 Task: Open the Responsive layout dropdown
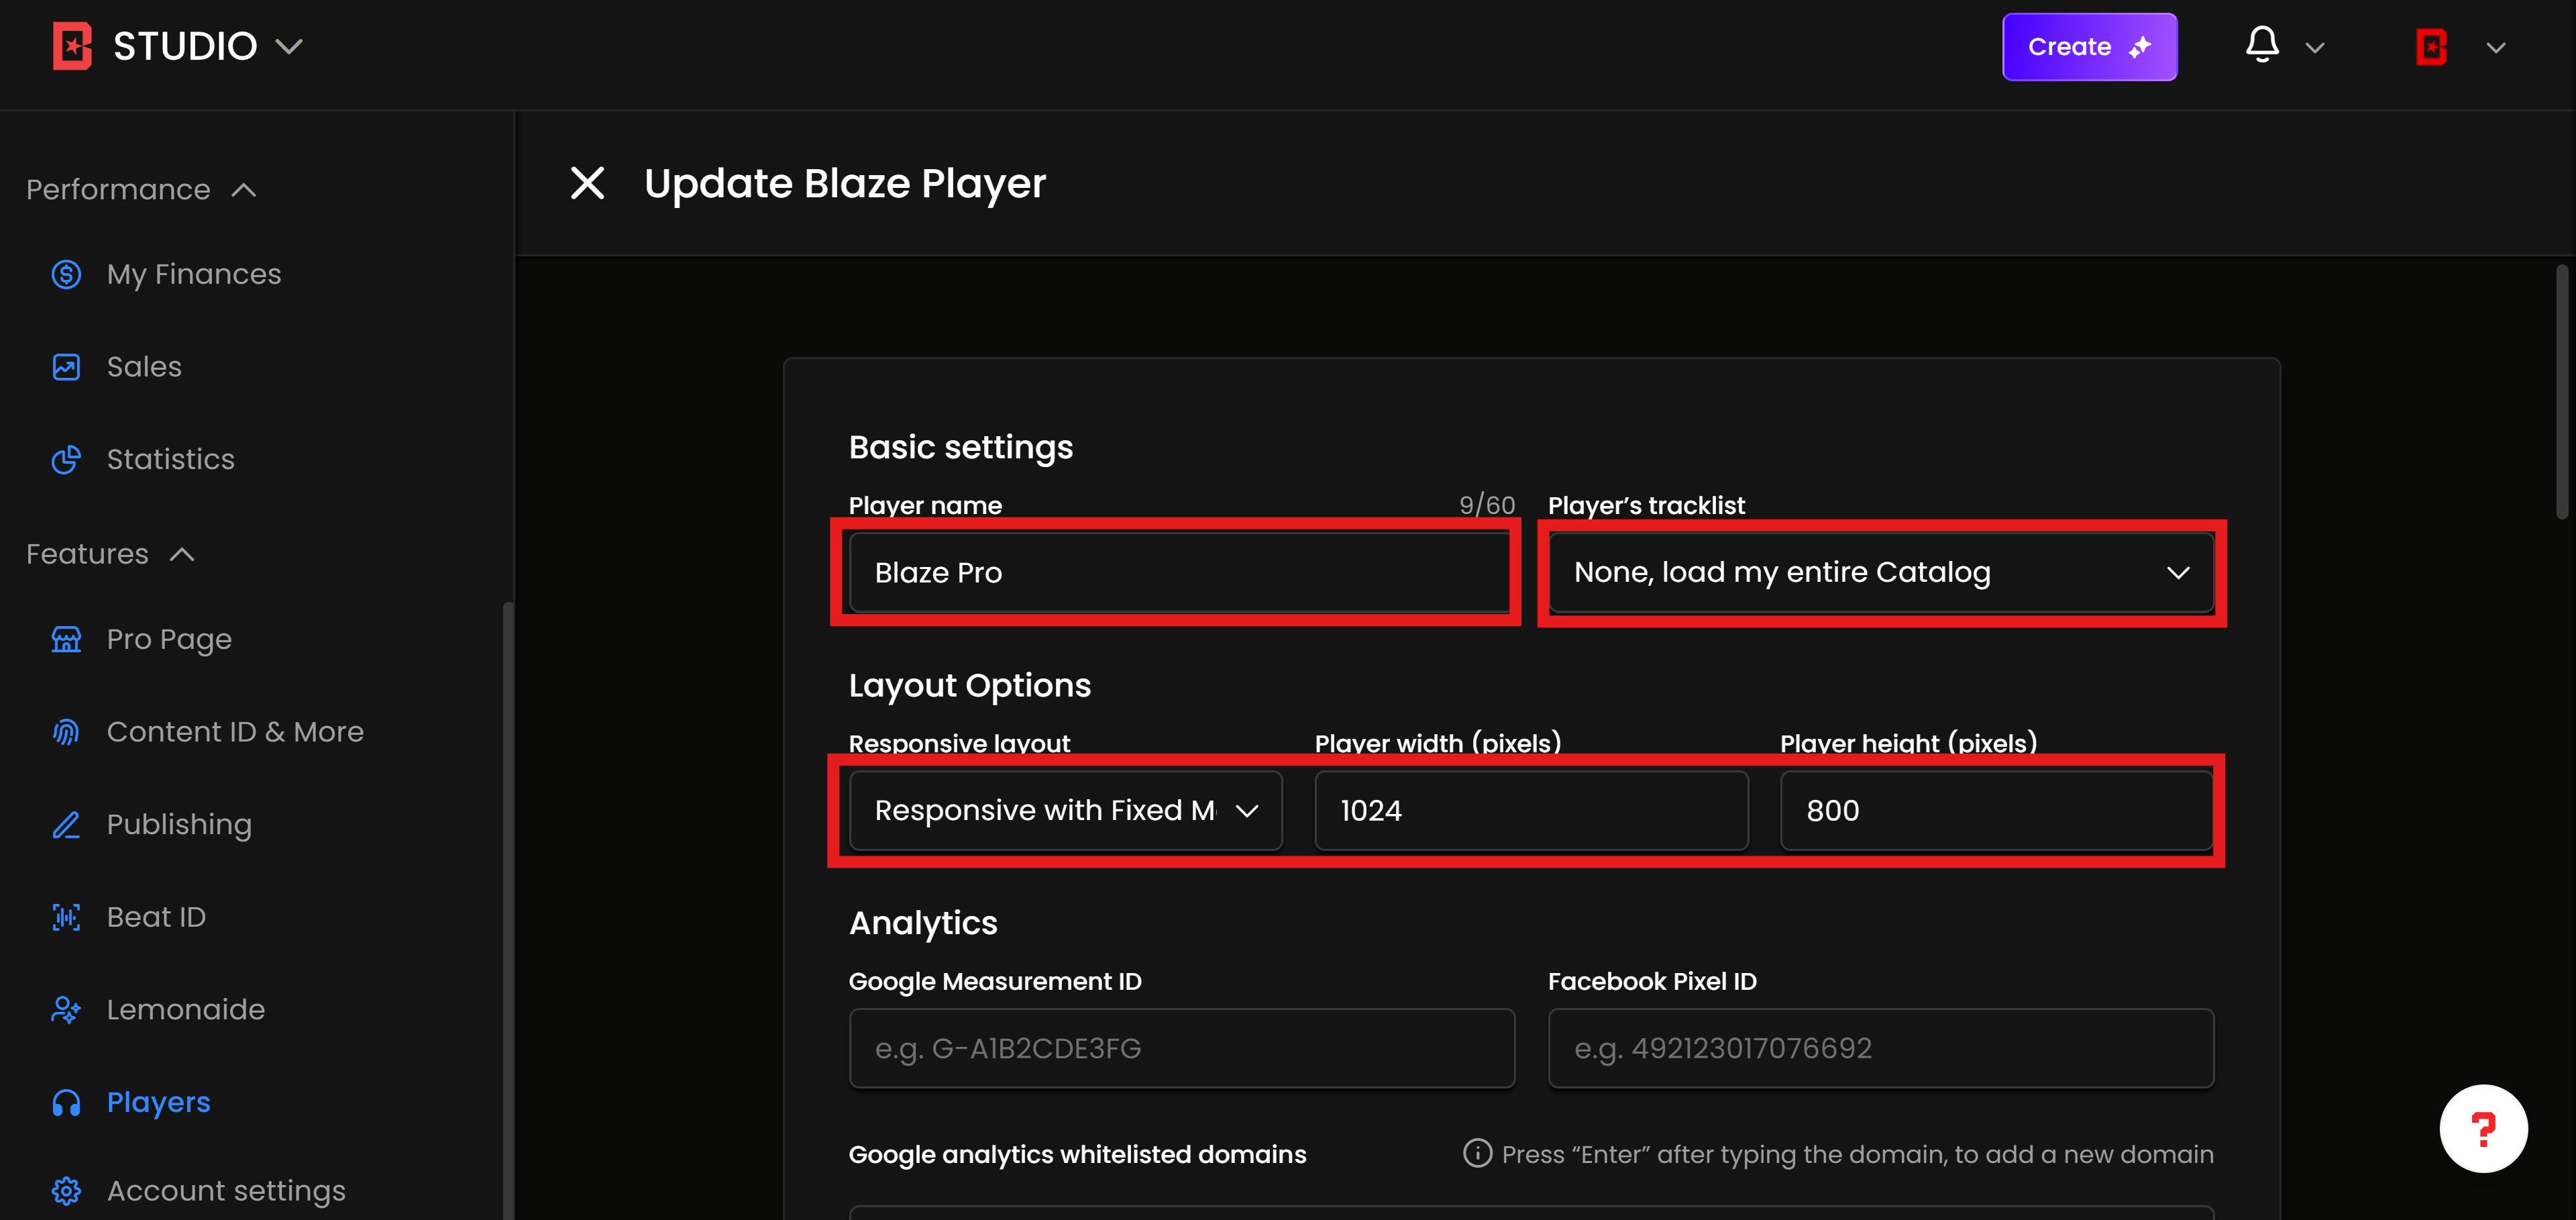click(x=1065, y=810)
